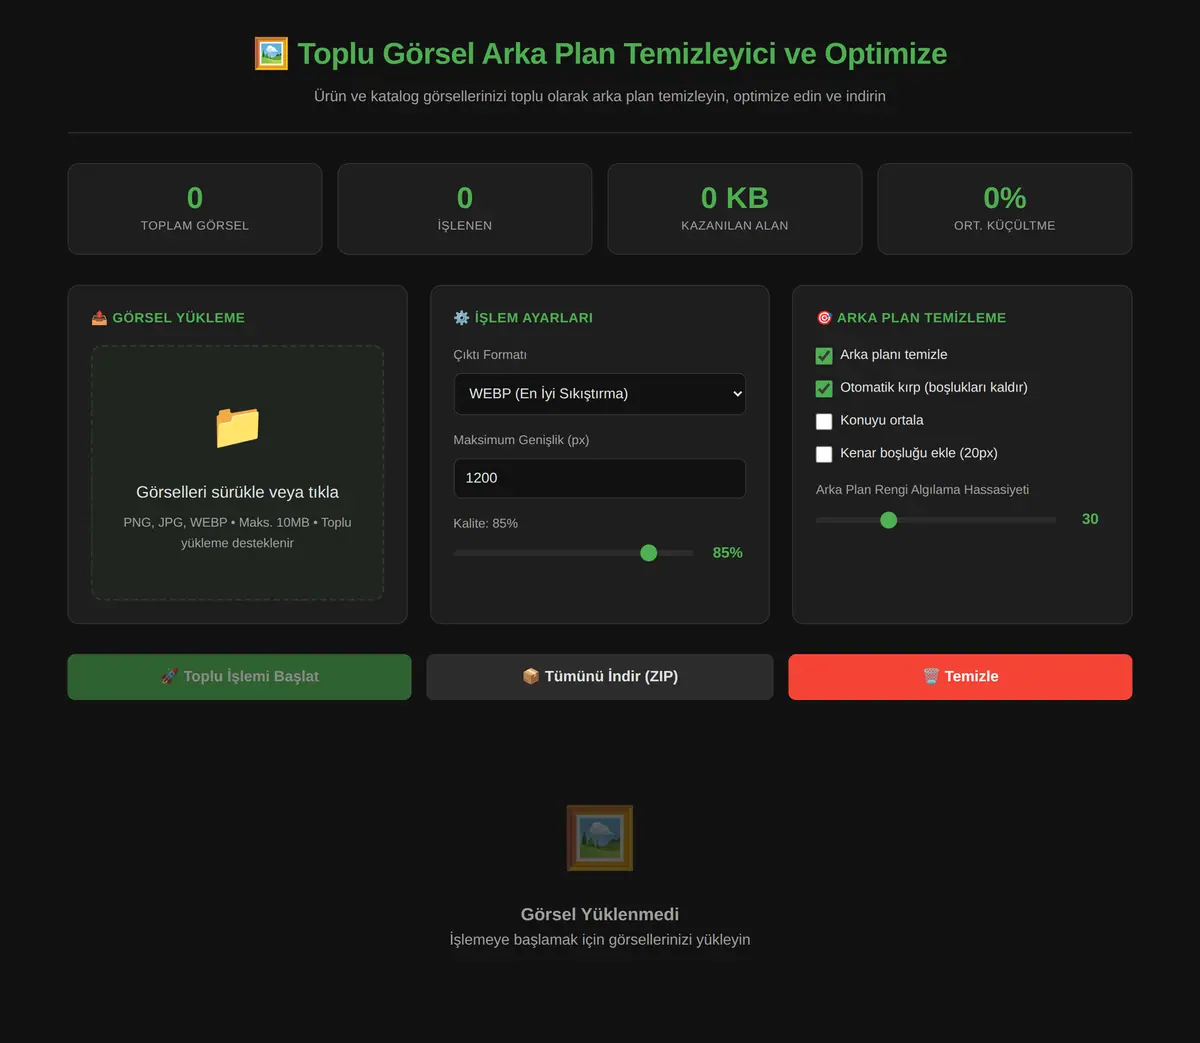
Task: Click the Toplu İşlemi Başlat button
Action: pyautogui.click(x=239, y=677)
